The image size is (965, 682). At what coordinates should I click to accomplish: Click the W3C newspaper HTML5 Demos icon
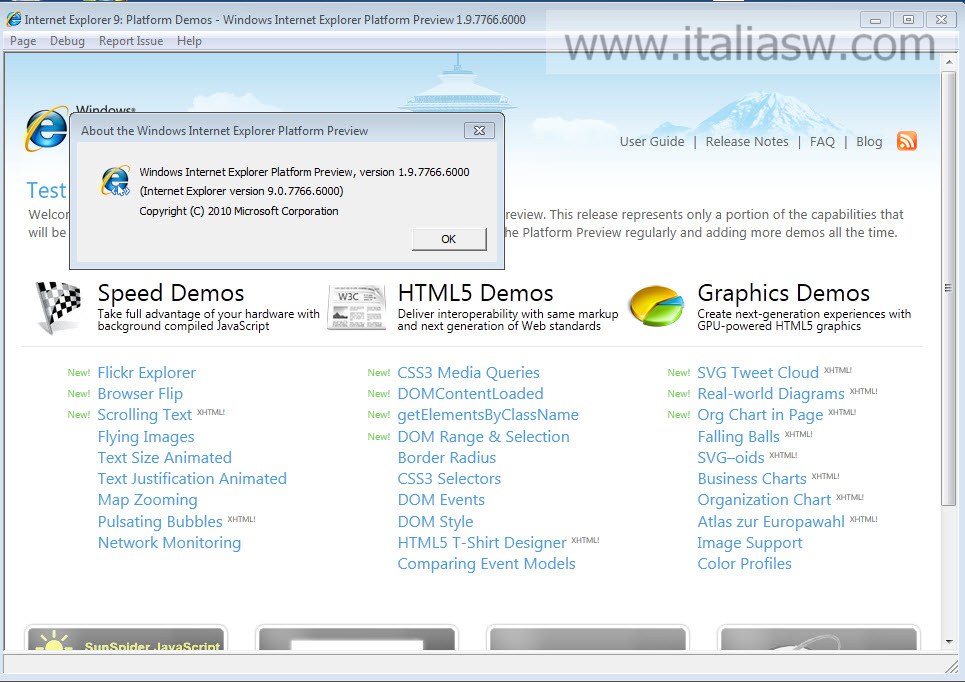[x=357, y=307]
